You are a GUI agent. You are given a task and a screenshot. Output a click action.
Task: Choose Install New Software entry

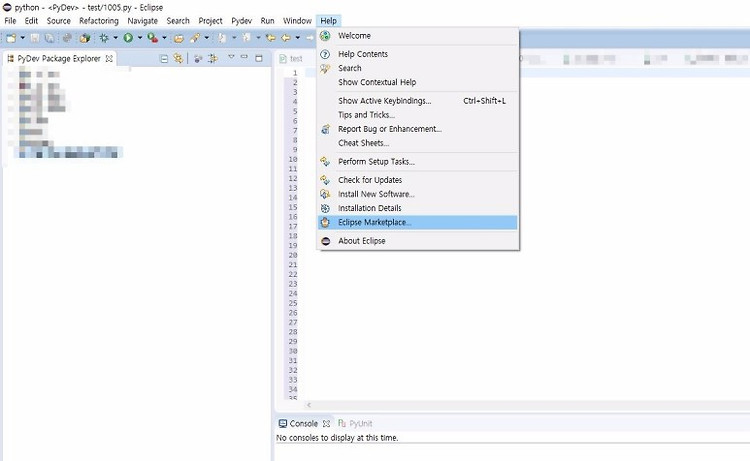(418, 194)
